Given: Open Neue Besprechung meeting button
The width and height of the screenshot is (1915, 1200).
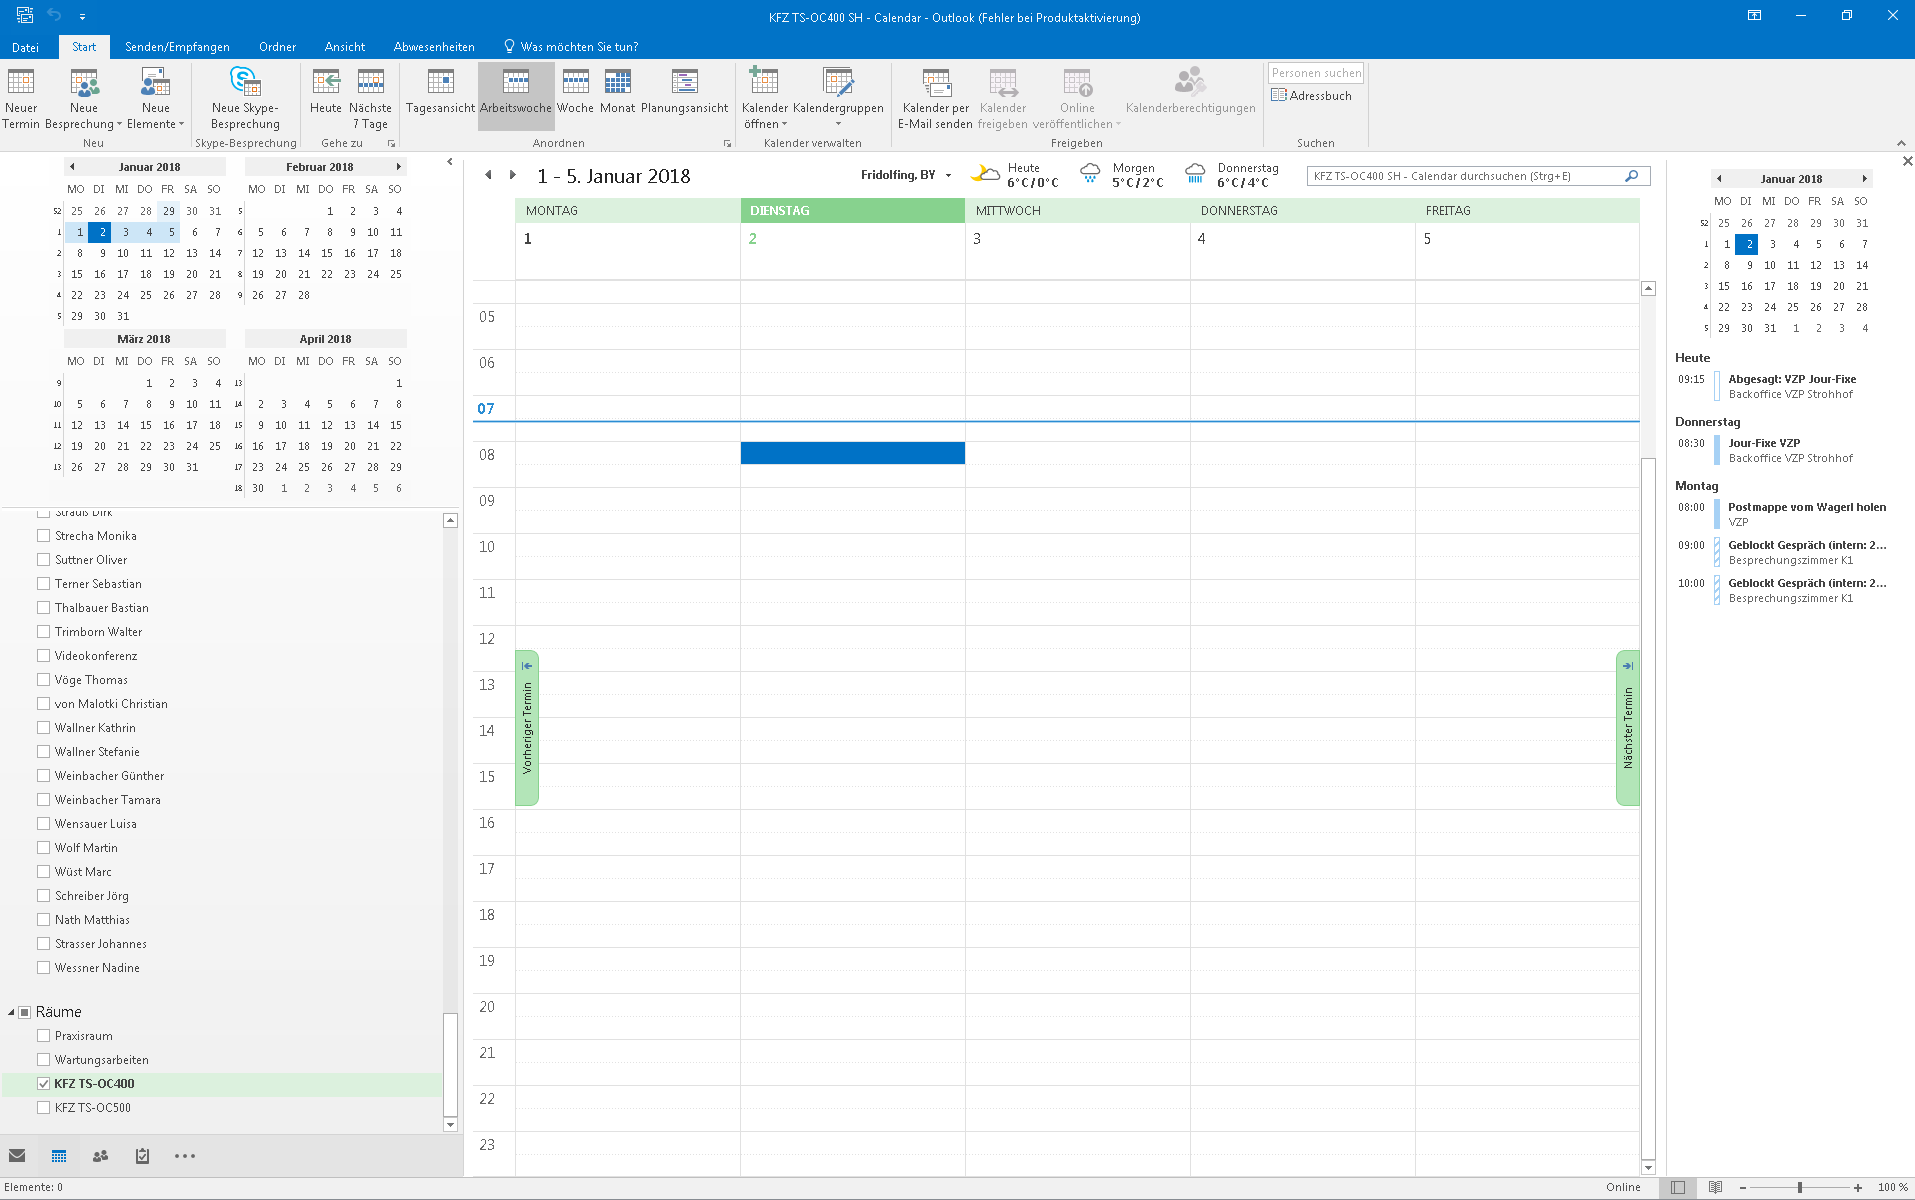Looking at the screenshot, I should click(84, 98).
